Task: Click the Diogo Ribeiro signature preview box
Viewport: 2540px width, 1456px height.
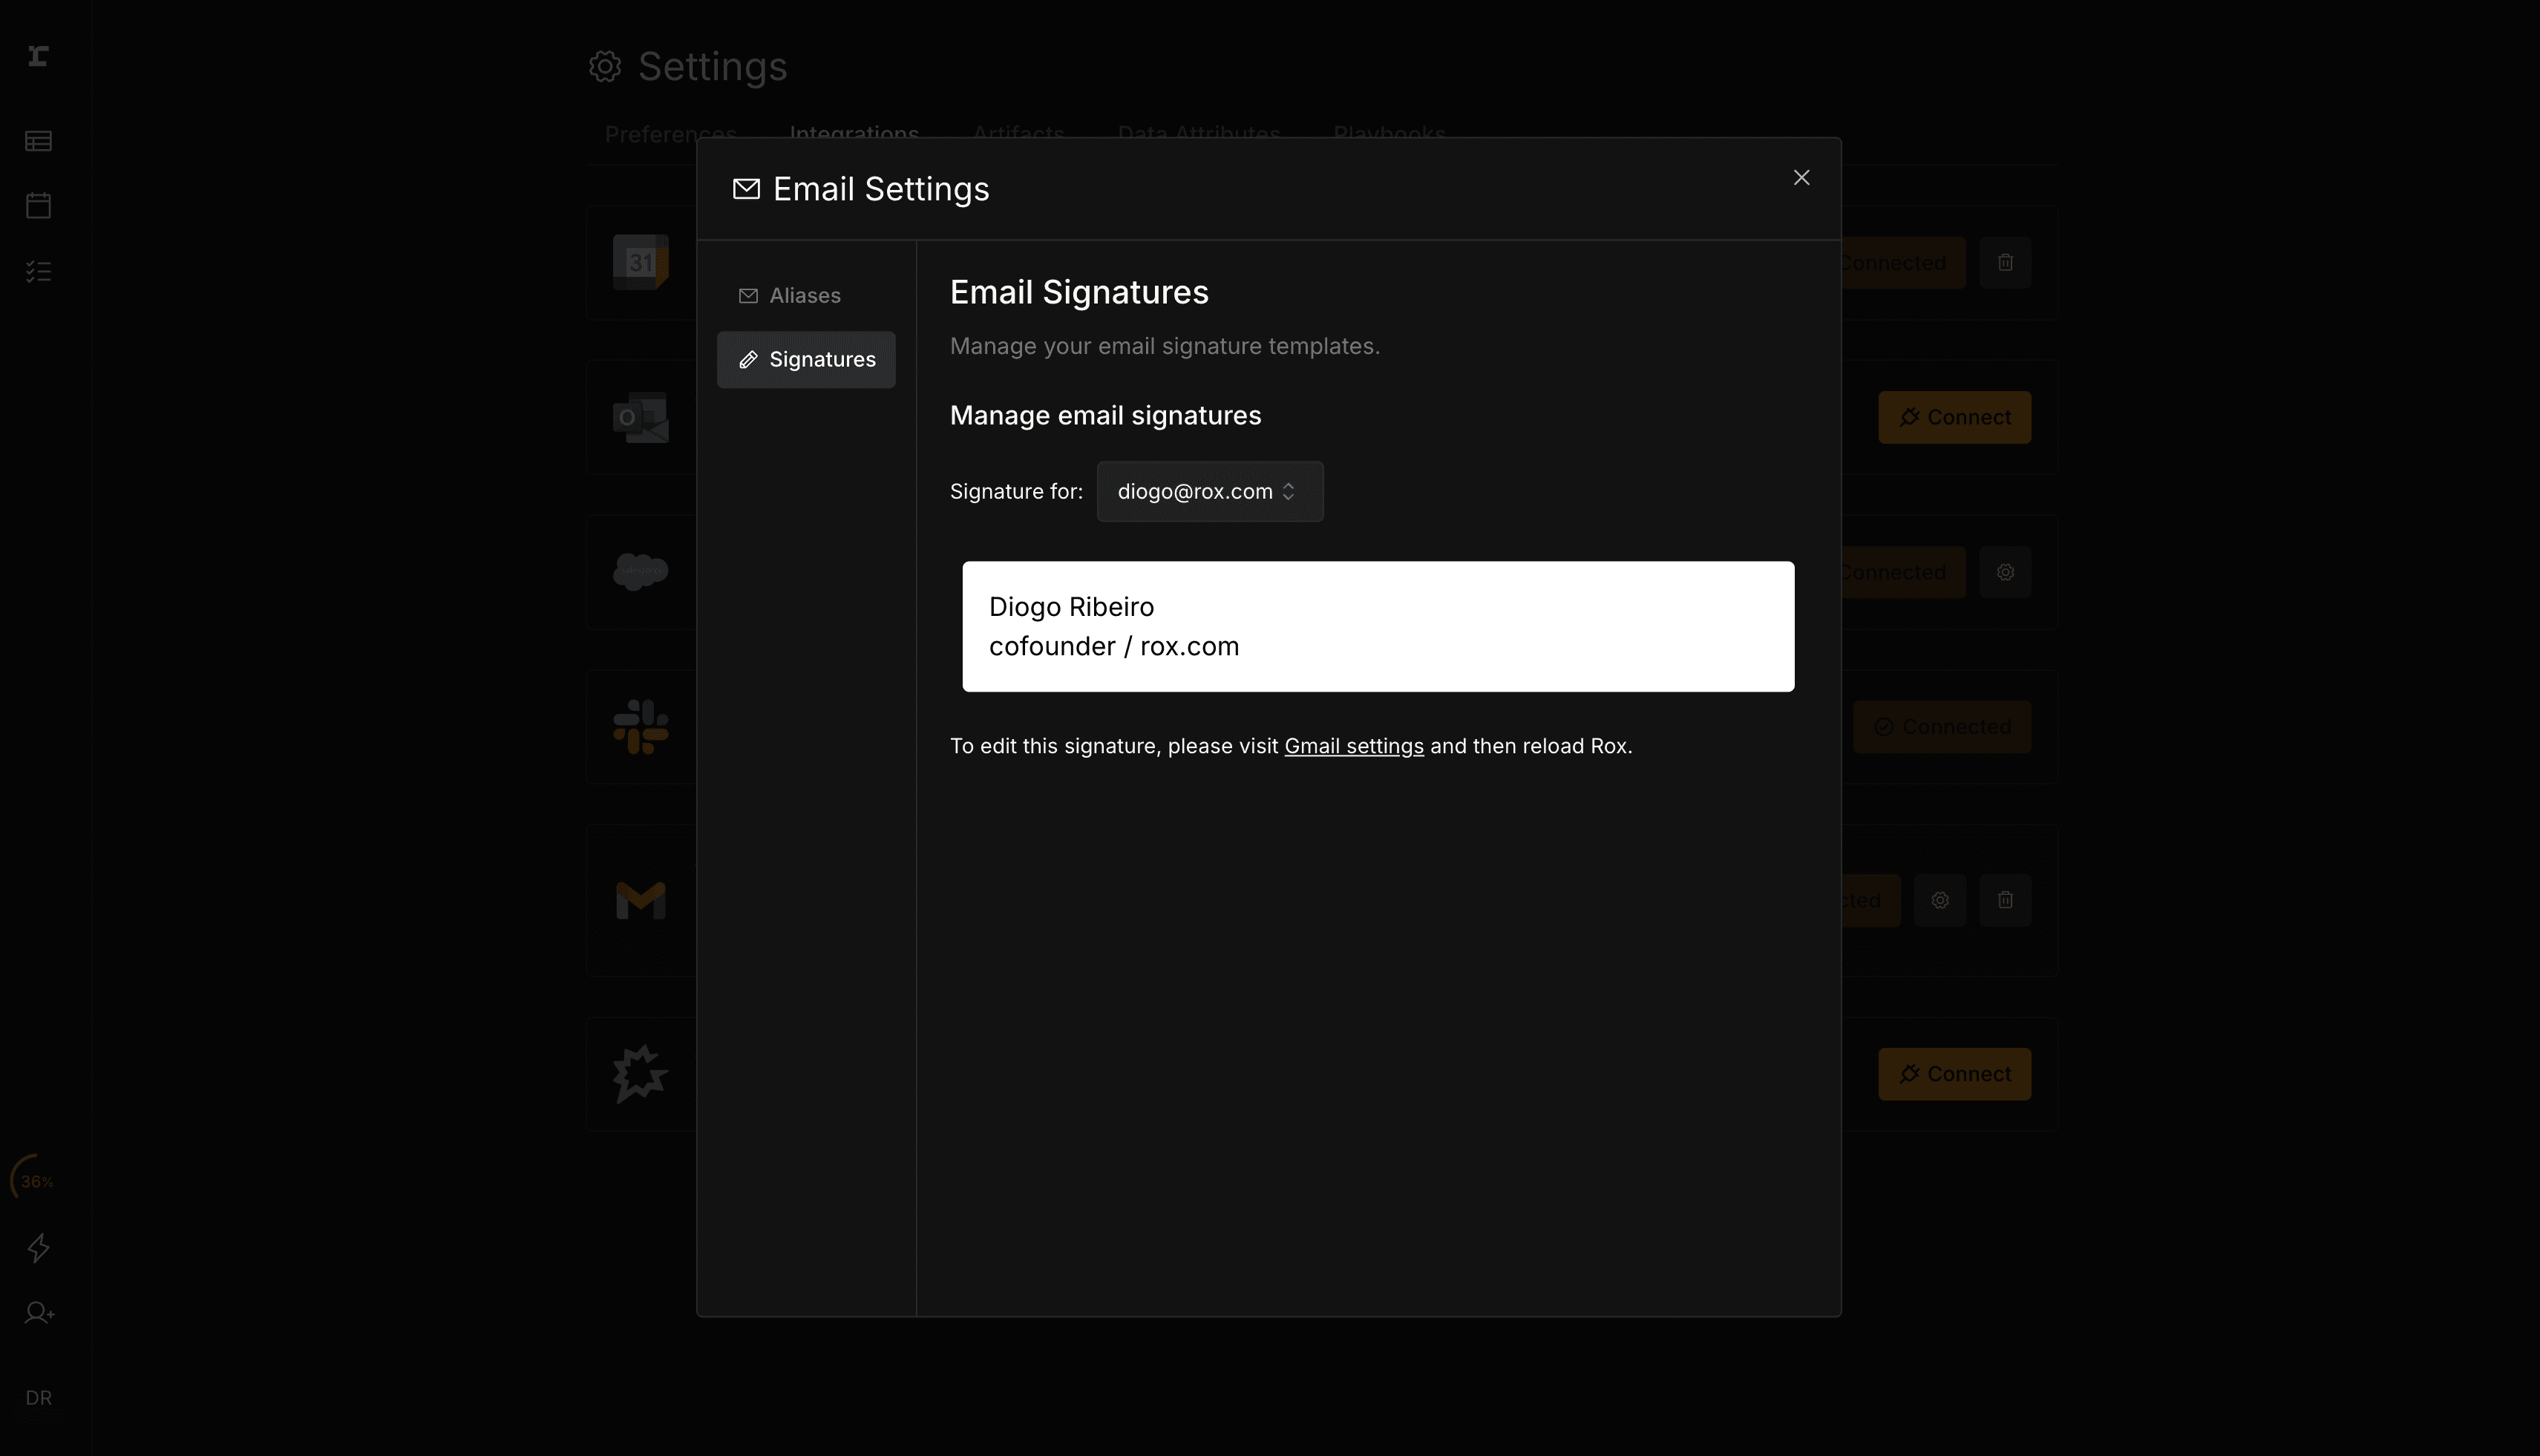Action: [1377, 626]
